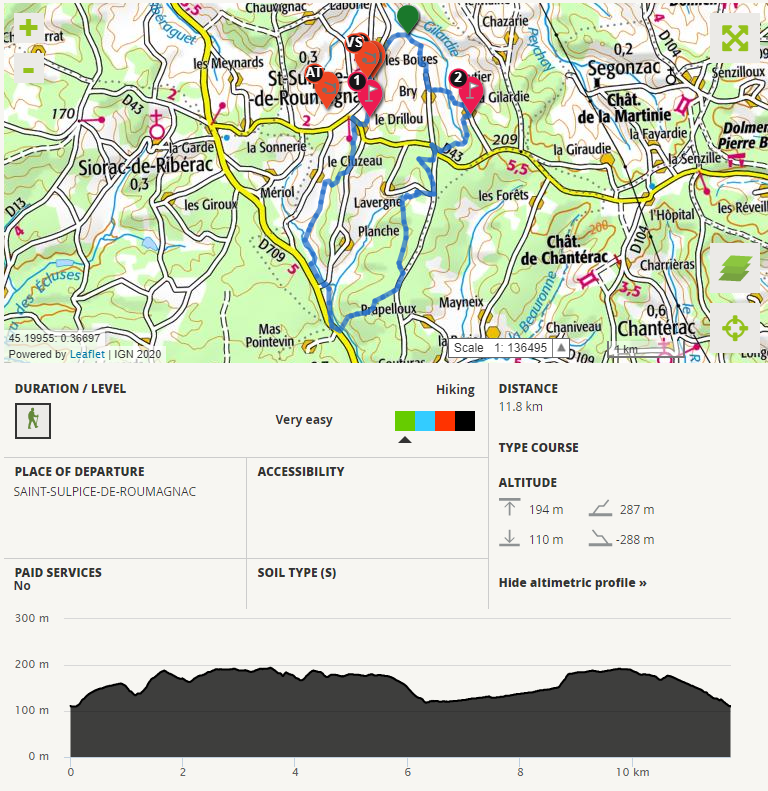Select the pink flag marker numbered 2
This screenshot has width=768, height=791.
pos(470,92)
